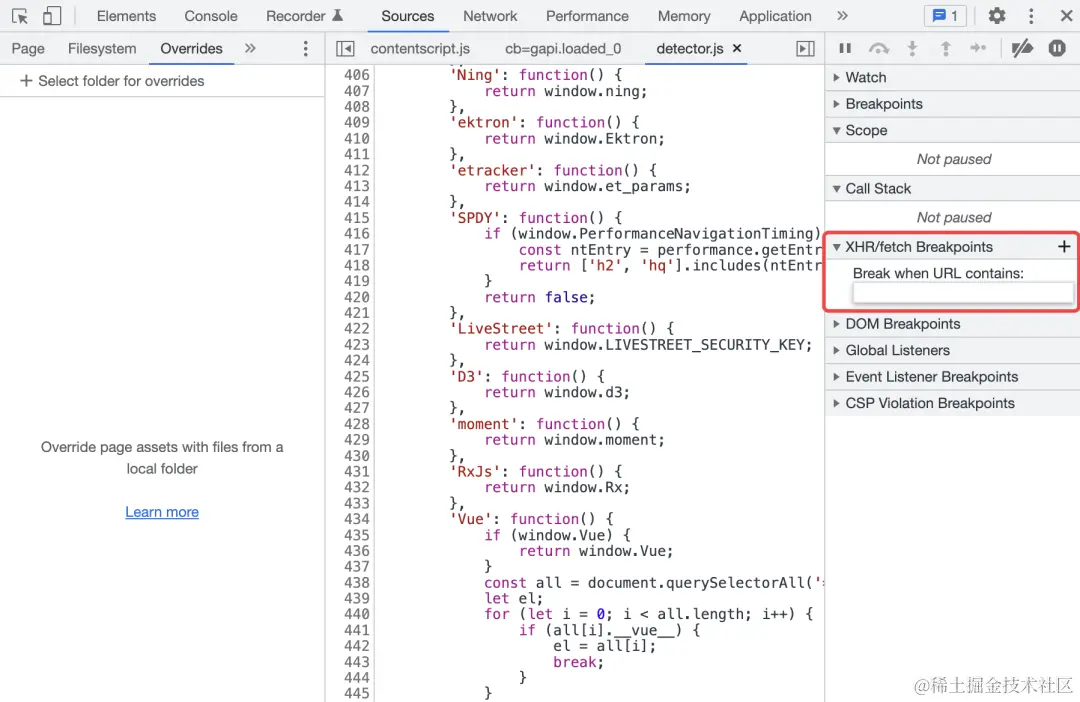Step out of current function
Image resolution: width=1080 pixels, height=702 pixels.
coord(946,48)
